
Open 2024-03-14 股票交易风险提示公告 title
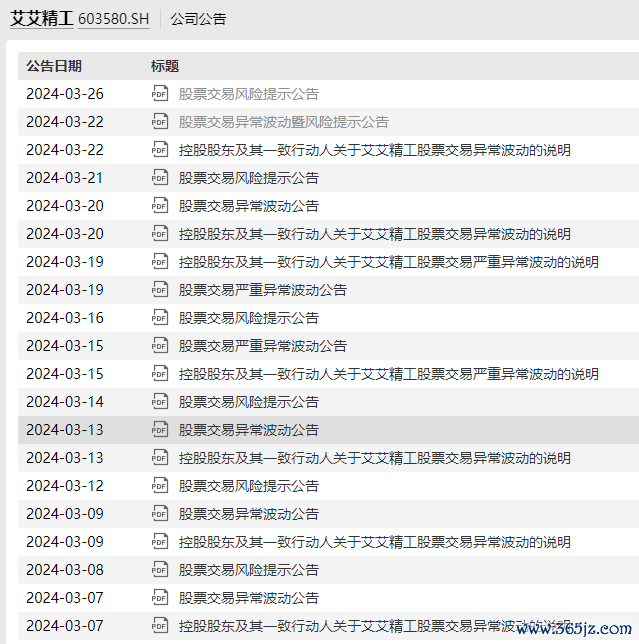point(248,402)
